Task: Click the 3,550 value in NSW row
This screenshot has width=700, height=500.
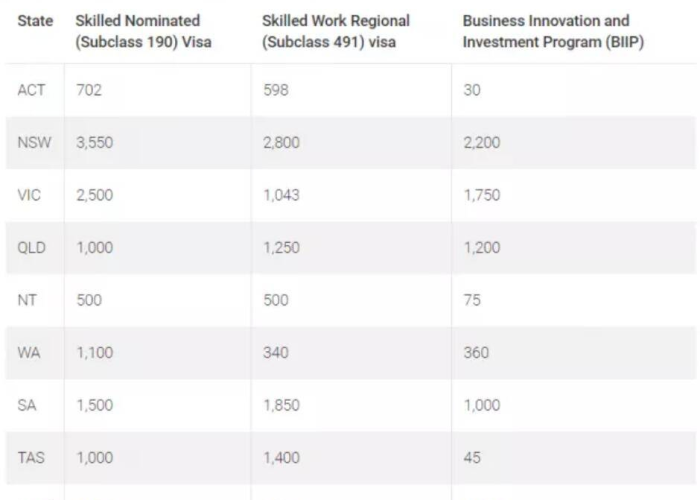Action: 94,143
